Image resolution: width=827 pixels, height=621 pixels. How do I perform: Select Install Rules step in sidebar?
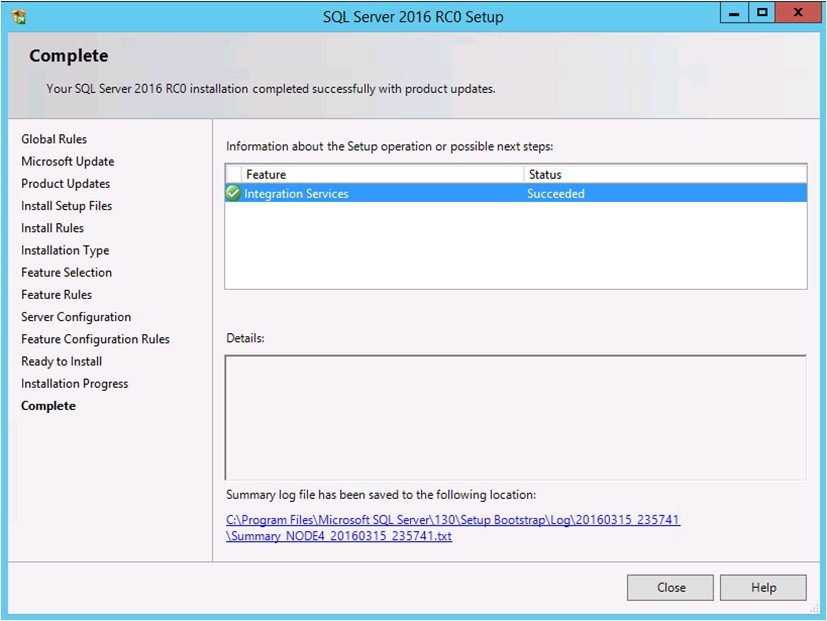coord(52,228)
